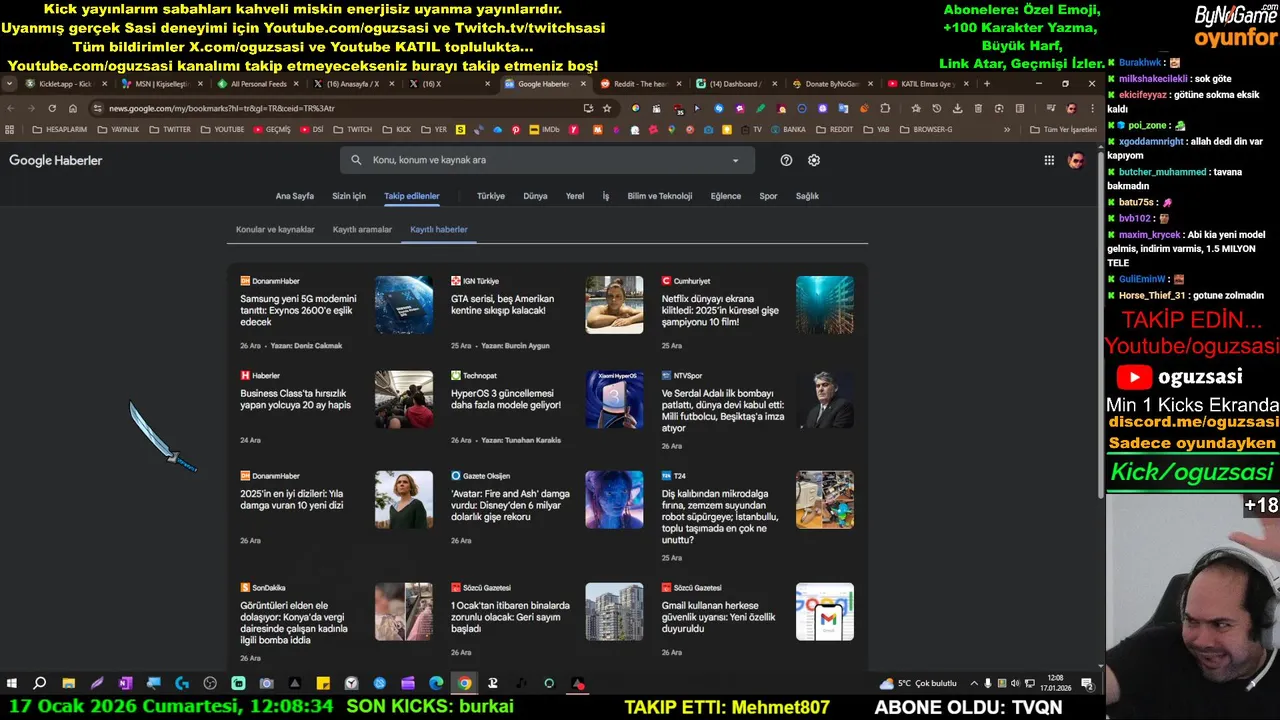
Task: Click the Google Haberler logo
Action: 56,160
